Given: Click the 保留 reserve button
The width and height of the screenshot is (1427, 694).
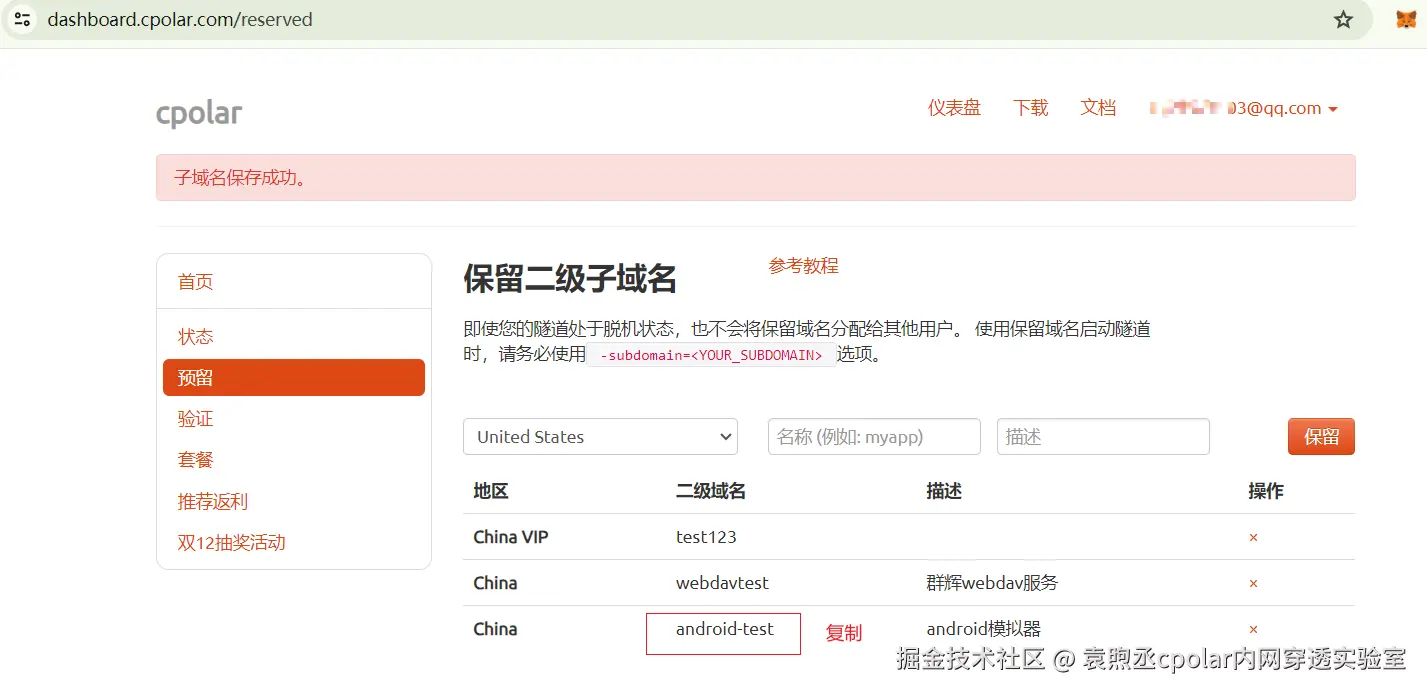Looking at the screenshot, I should [x=1321, y=437].
